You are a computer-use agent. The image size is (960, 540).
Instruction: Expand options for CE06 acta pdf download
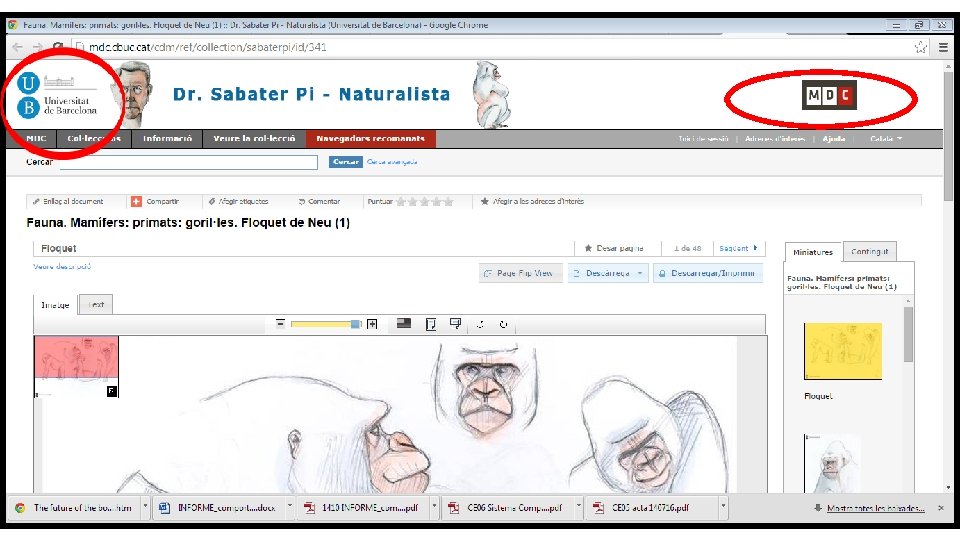(723, 507)
